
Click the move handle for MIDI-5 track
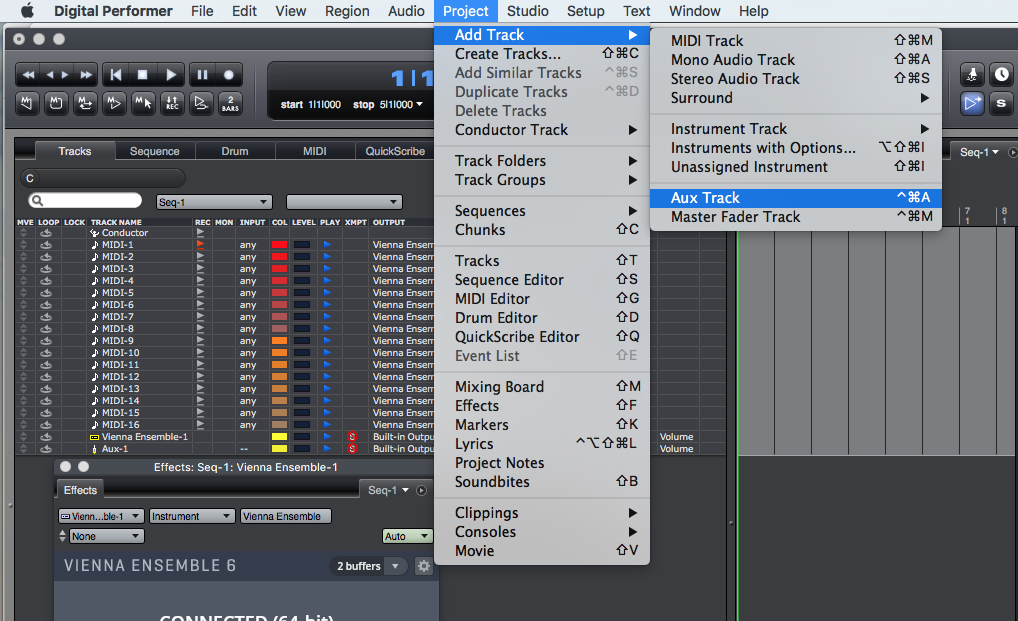click(x=23, y=293)
